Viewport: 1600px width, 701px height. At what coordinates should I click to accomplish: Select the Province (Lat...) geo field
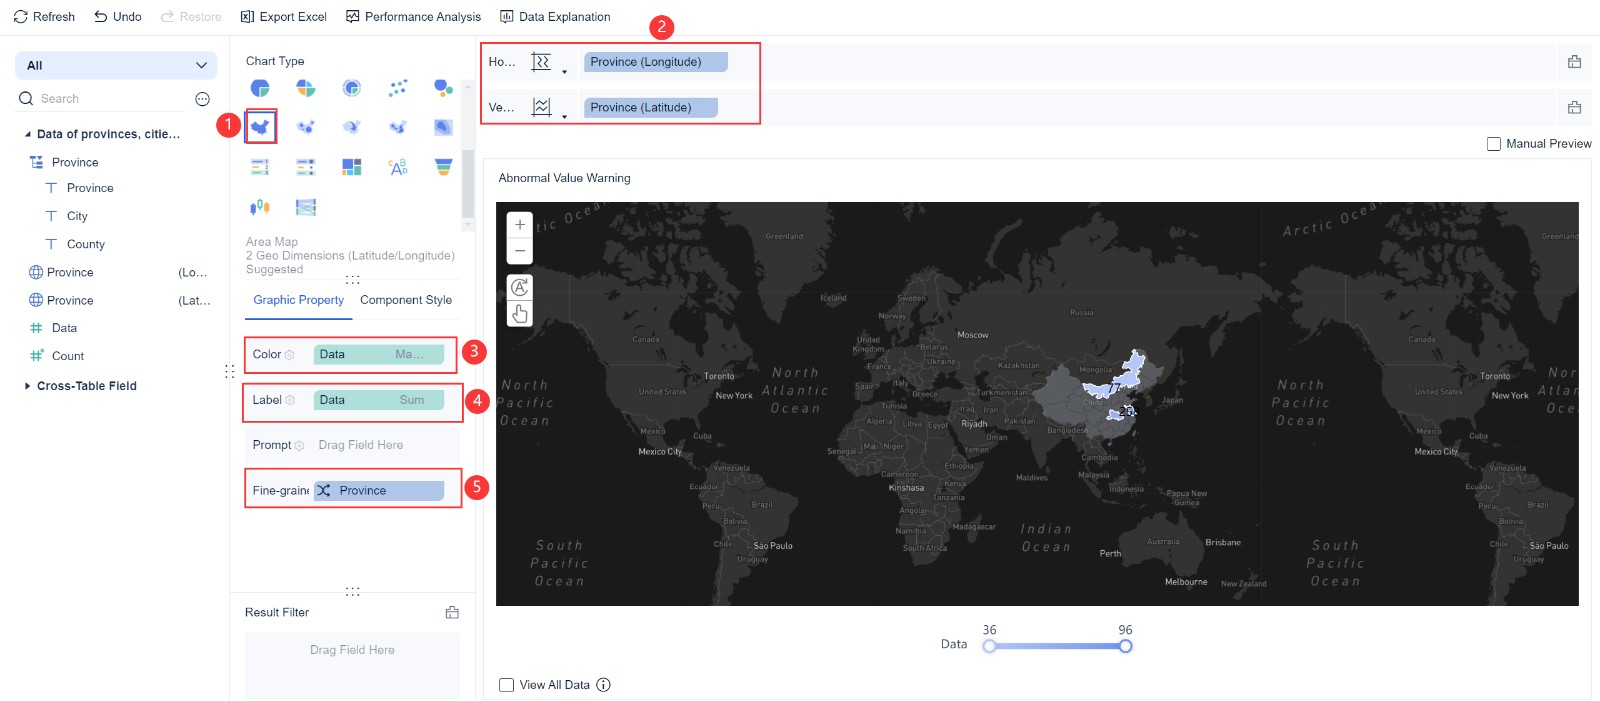pos(118,300)
